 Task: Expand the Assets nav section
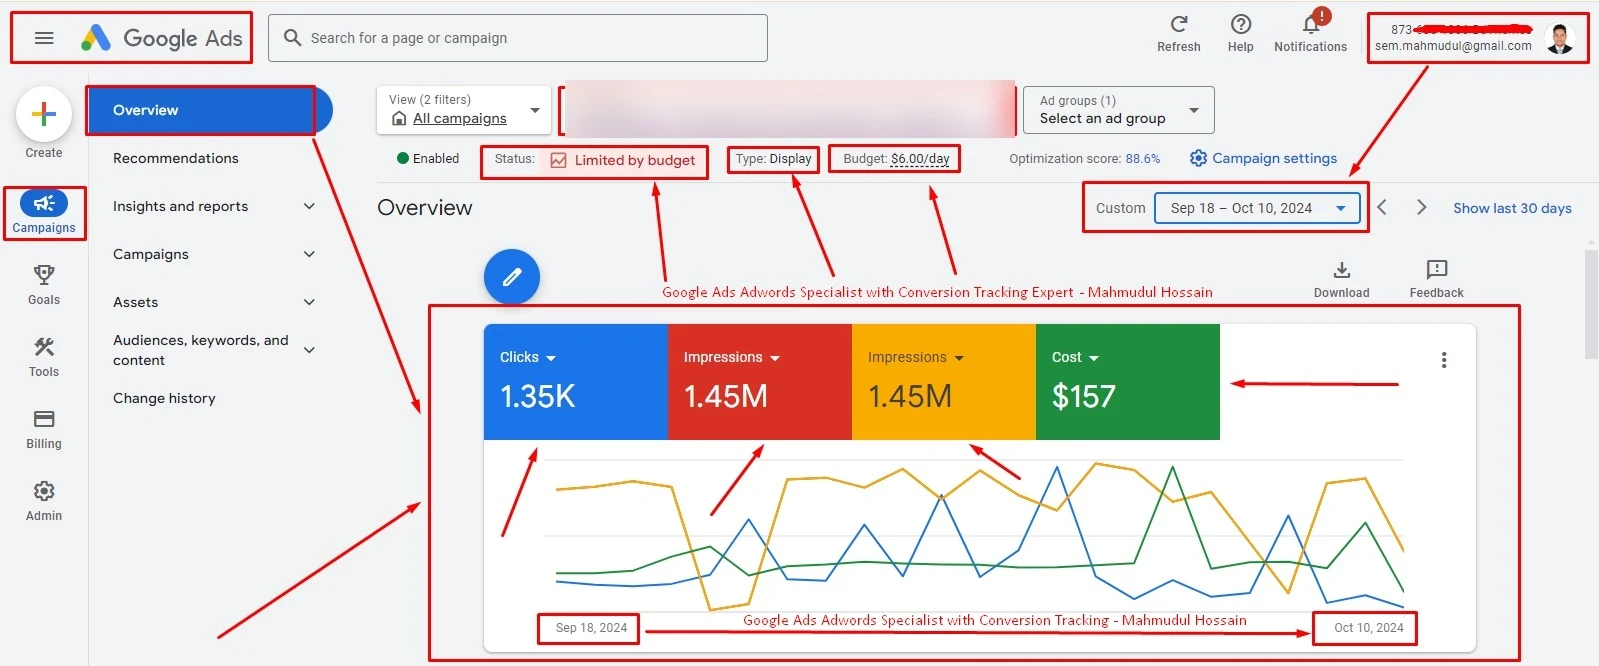(309, 302)
